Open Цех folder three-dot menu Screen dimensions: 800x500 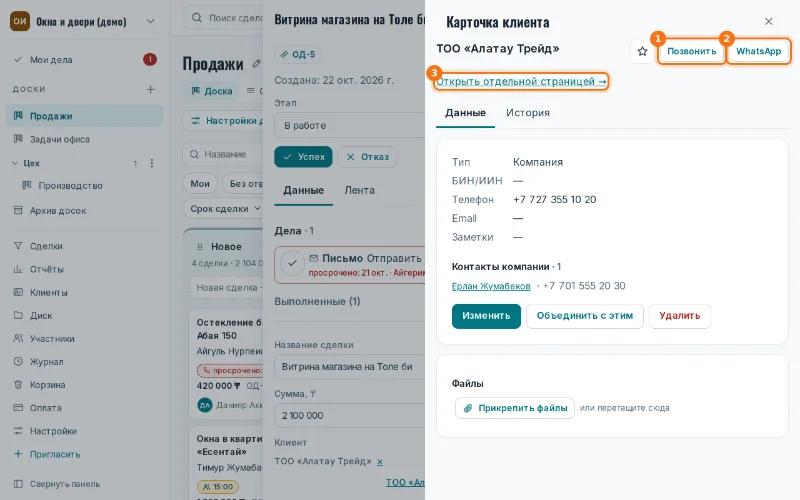[152, 163]
